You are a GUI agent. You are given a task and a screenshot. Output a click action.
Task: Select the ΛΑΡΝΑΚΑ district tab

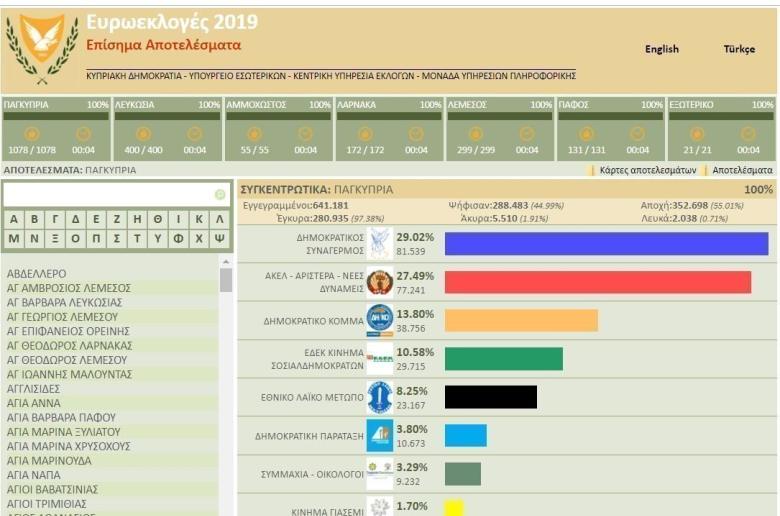coord(389,129)
